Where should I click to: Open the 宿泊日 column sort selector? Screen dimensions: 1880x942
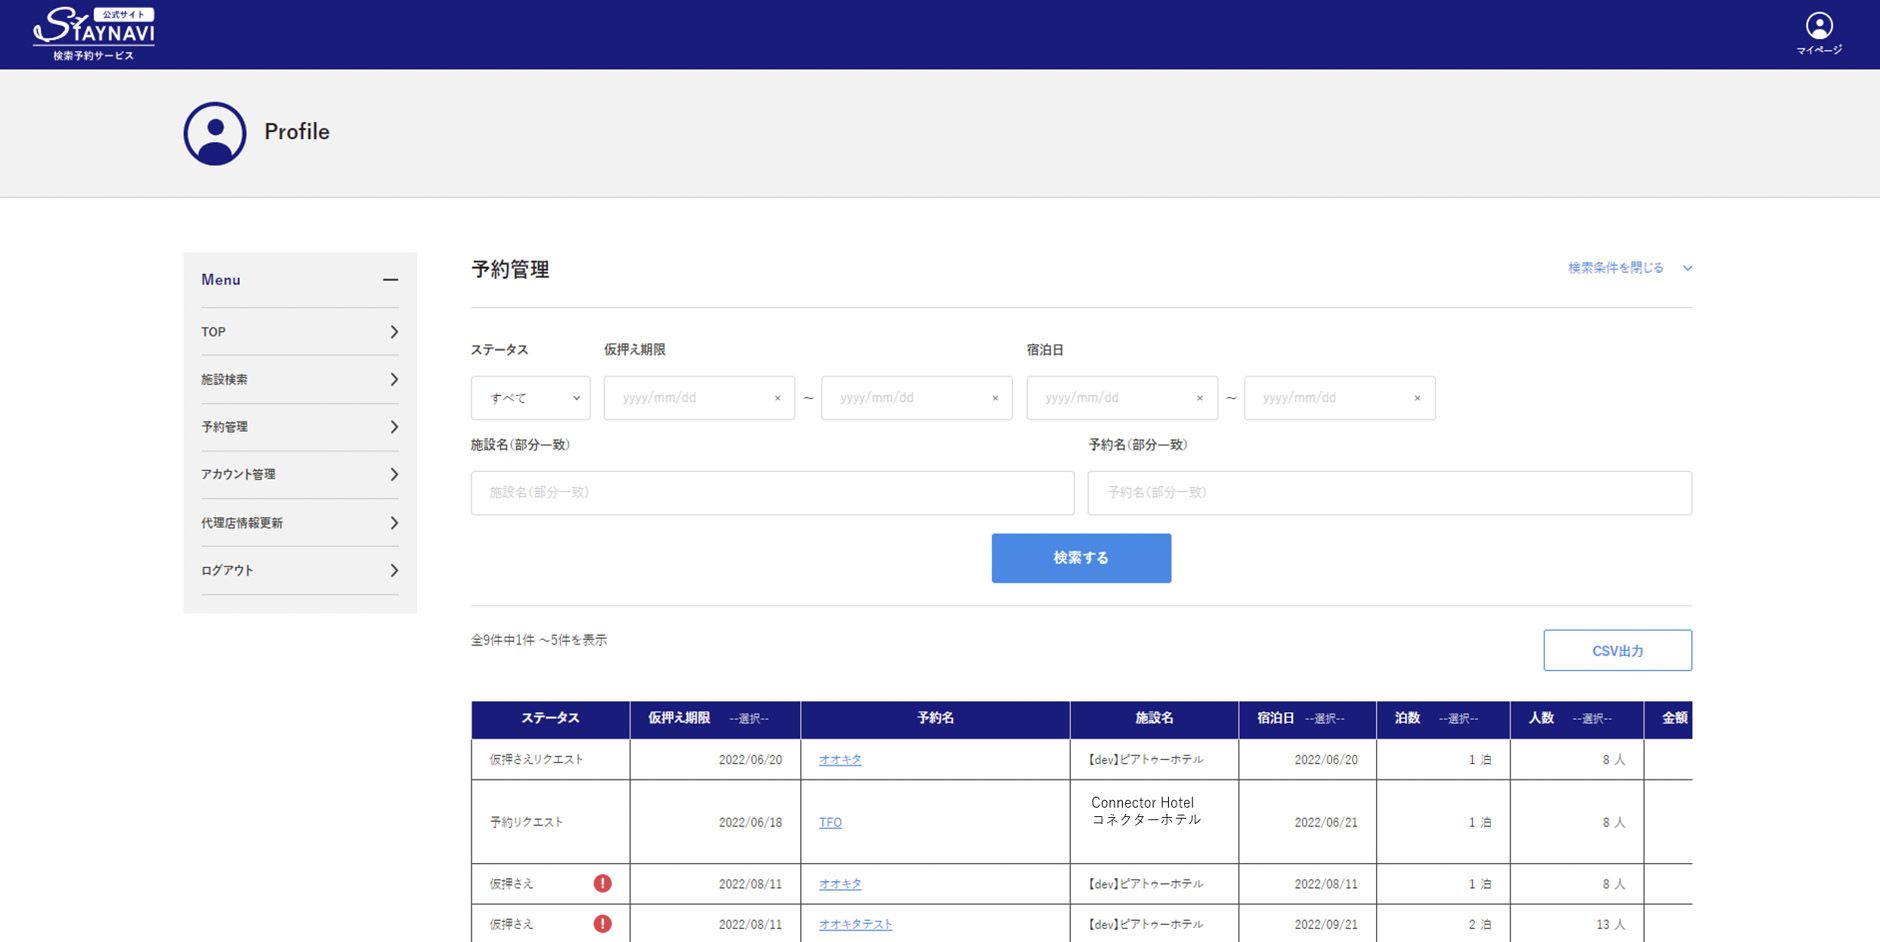(1324, 719)
